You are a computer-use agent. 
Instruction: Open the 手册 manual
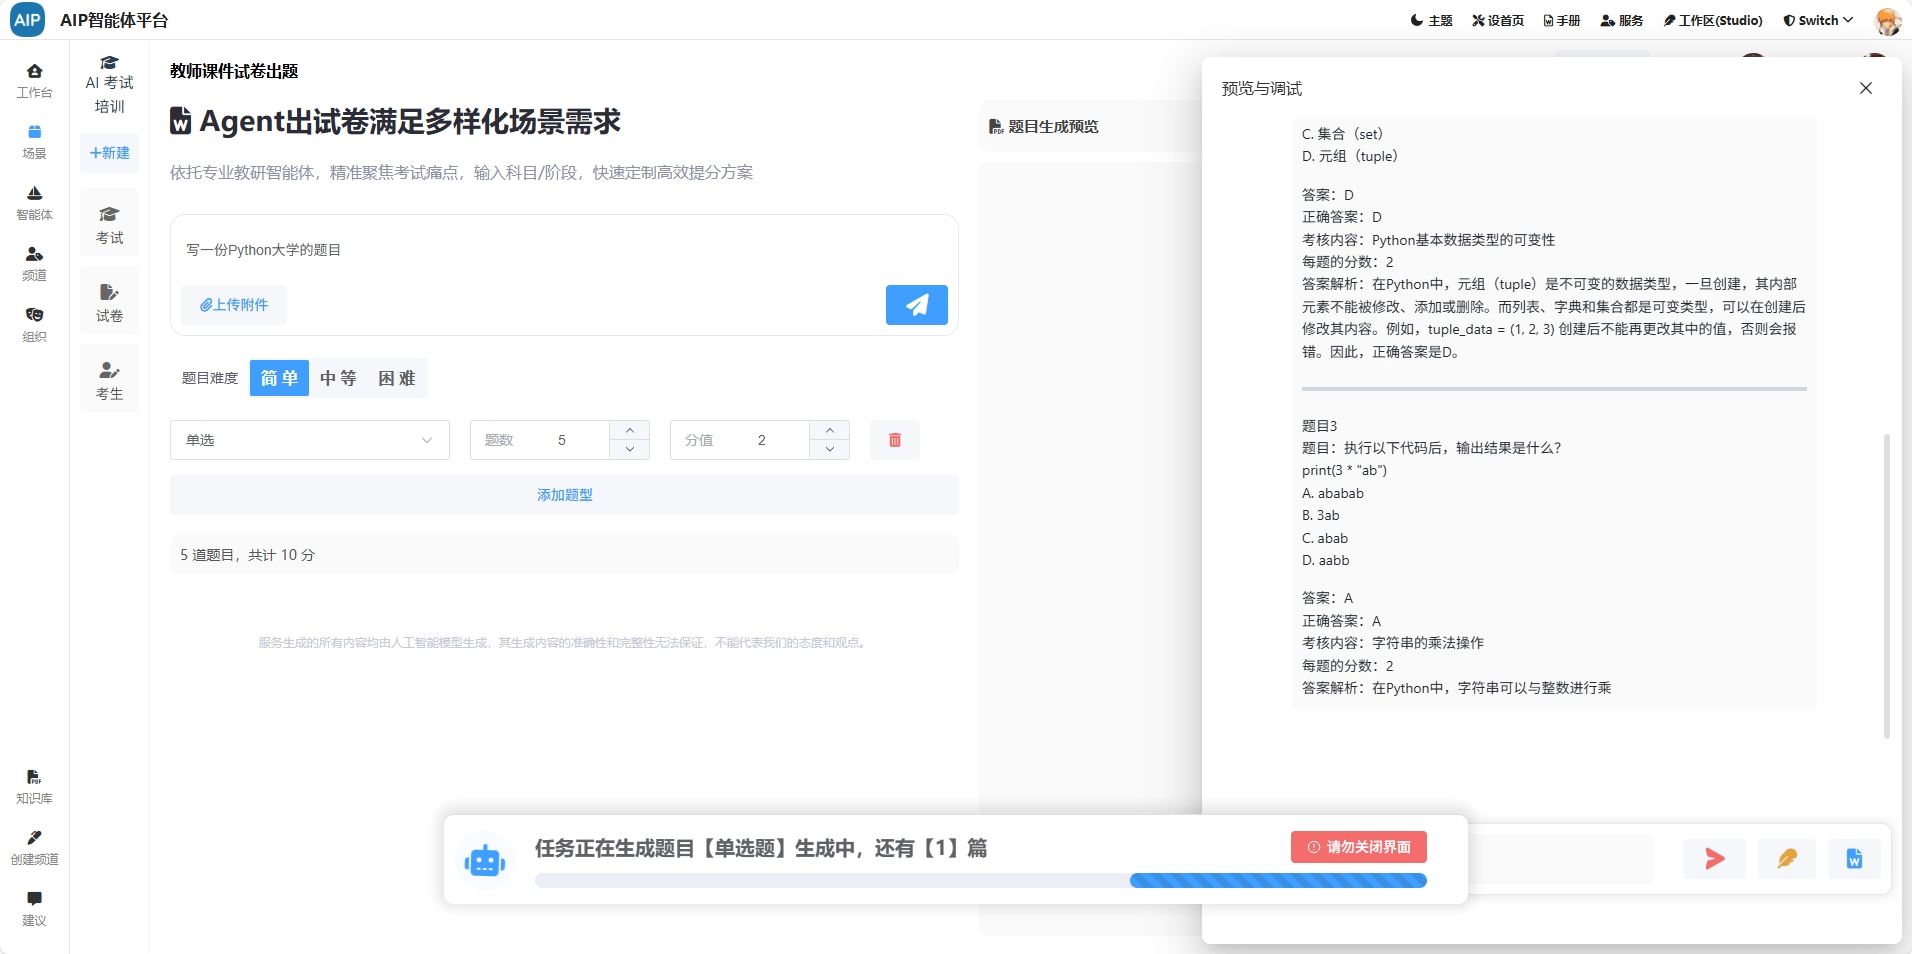tap(1562, 20)
